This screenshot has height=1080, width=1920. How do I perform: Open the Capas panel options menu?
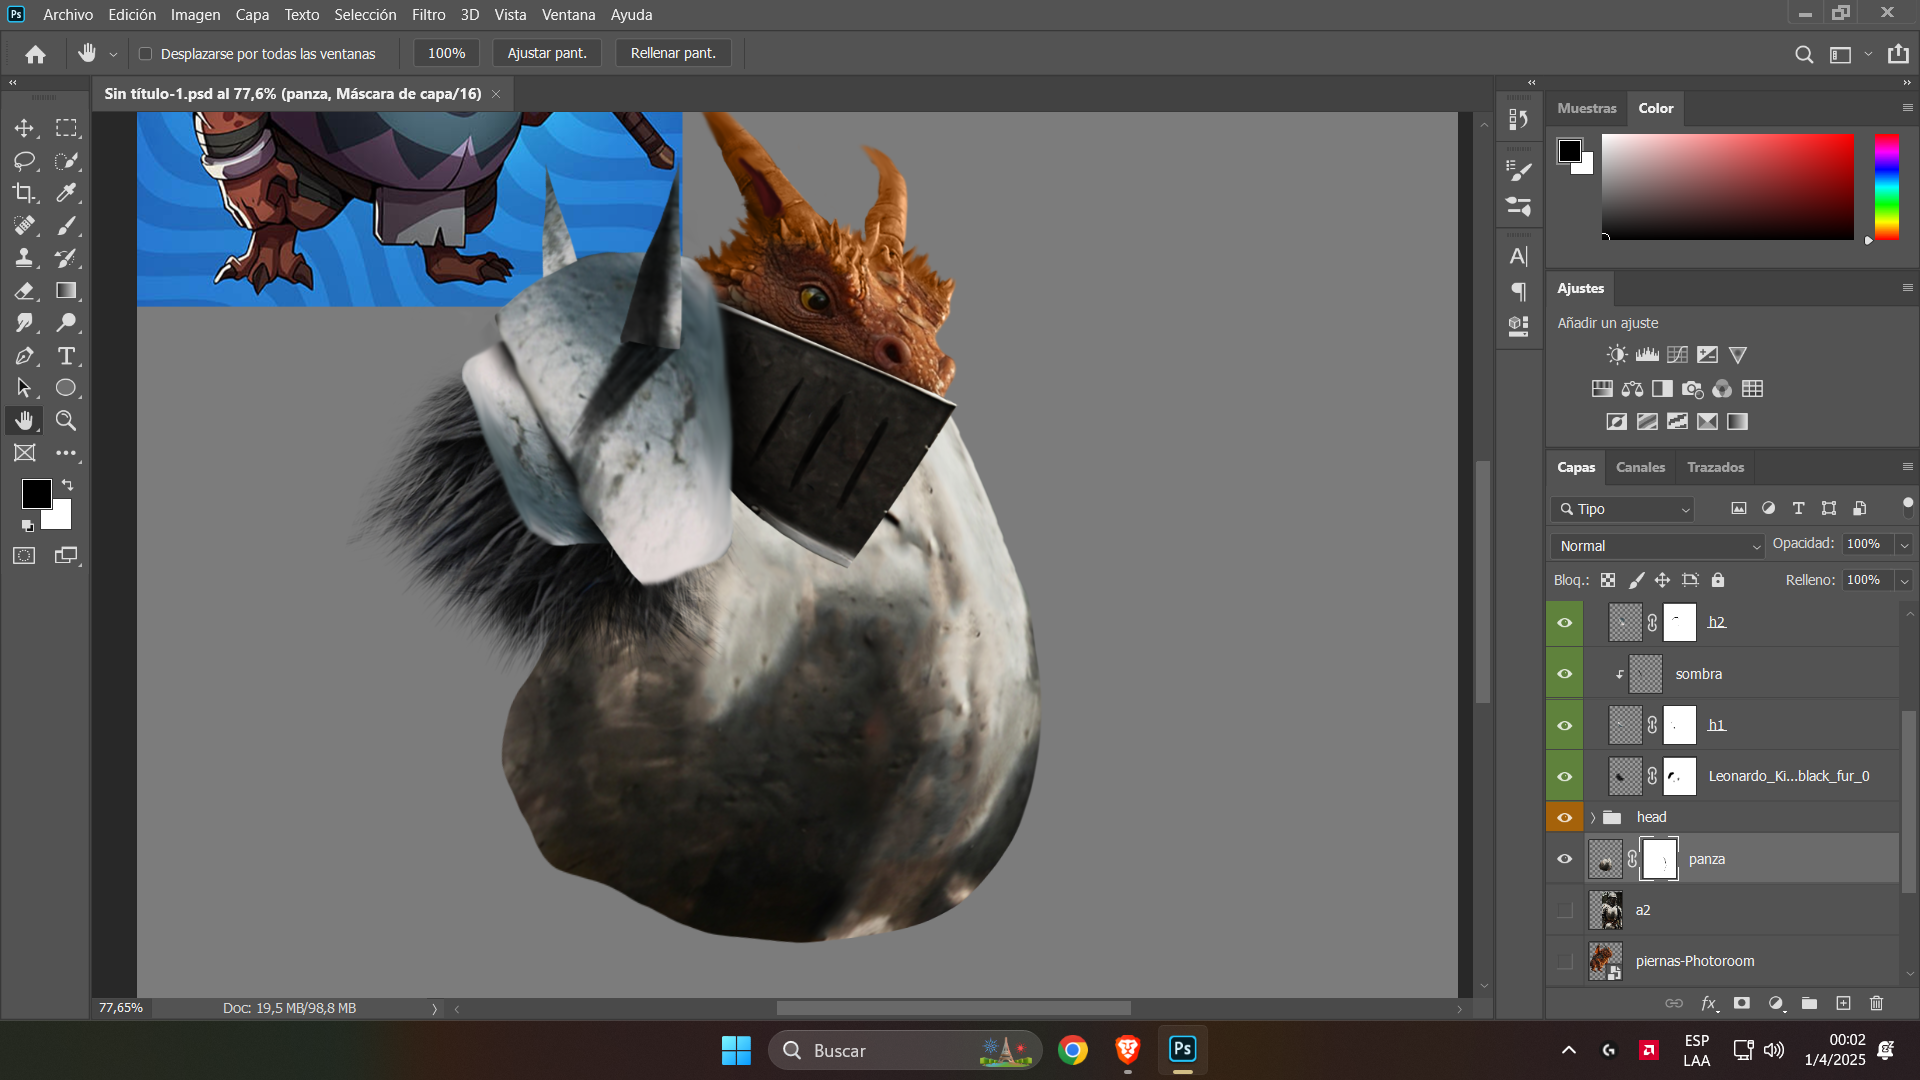[x=1907, y=467]
